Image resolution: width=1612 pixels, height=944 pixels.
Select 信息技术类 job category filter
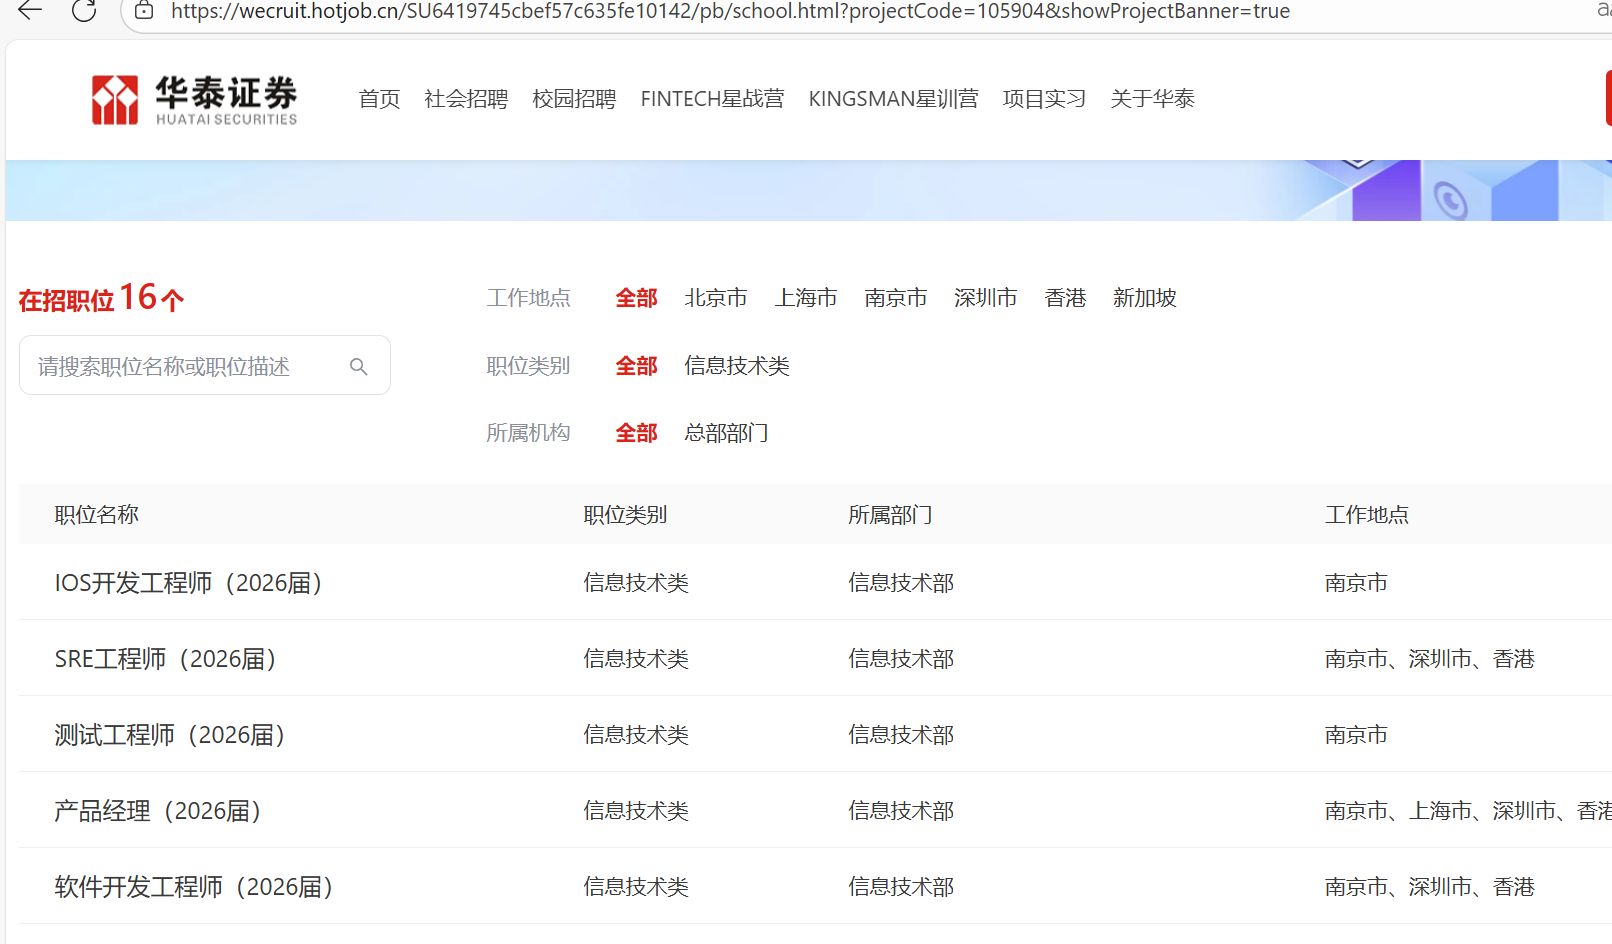[737, 366]
